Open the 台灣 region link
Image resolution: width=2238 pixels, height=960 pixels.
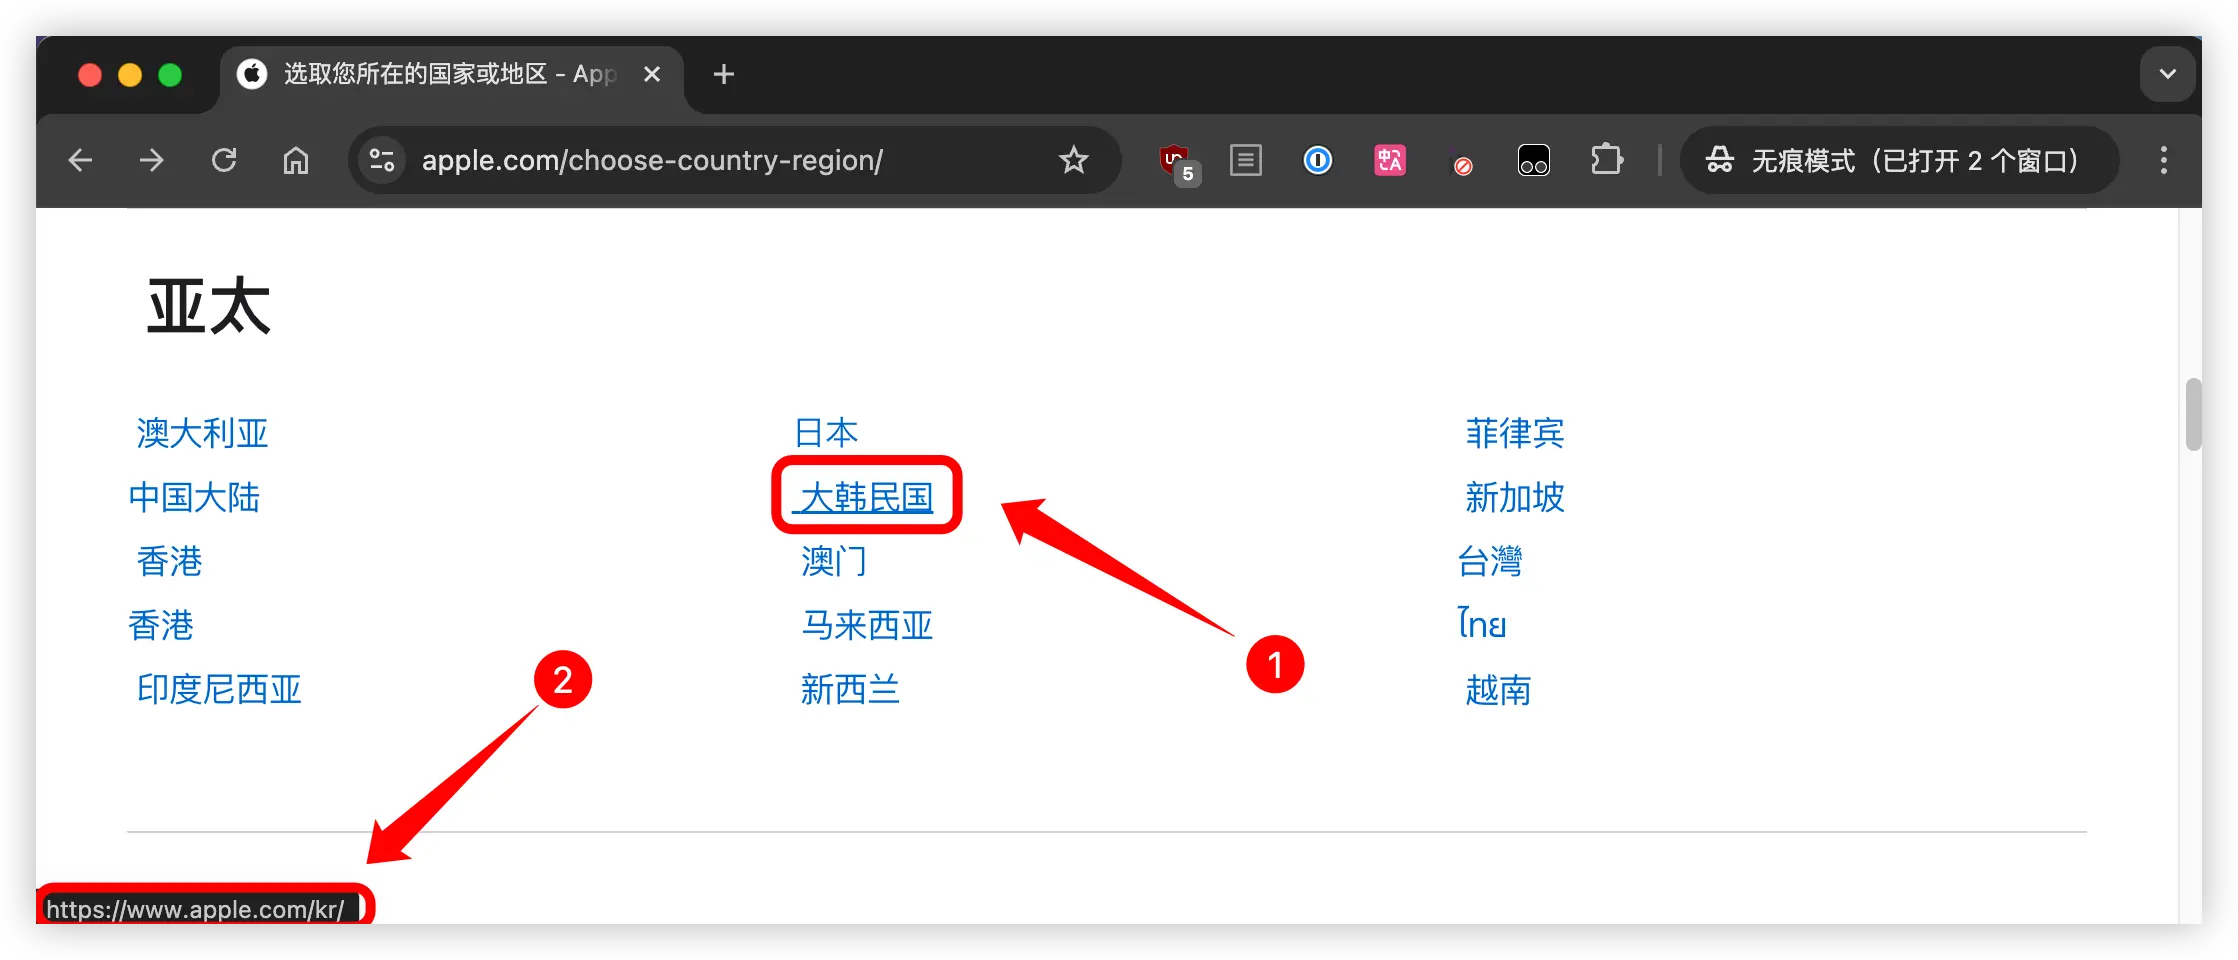pyautogui.click(x=1490, y=561)
